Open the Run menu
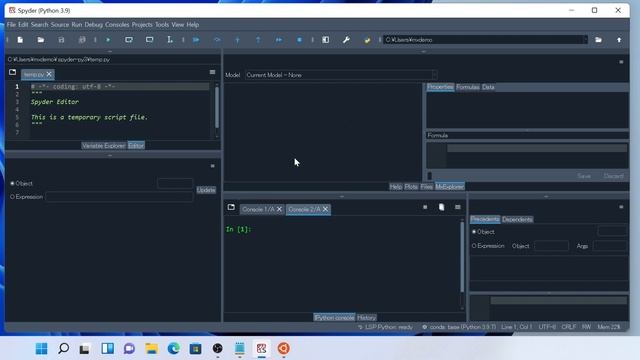Viewport: 640px width, 360px height. point(77,25)
